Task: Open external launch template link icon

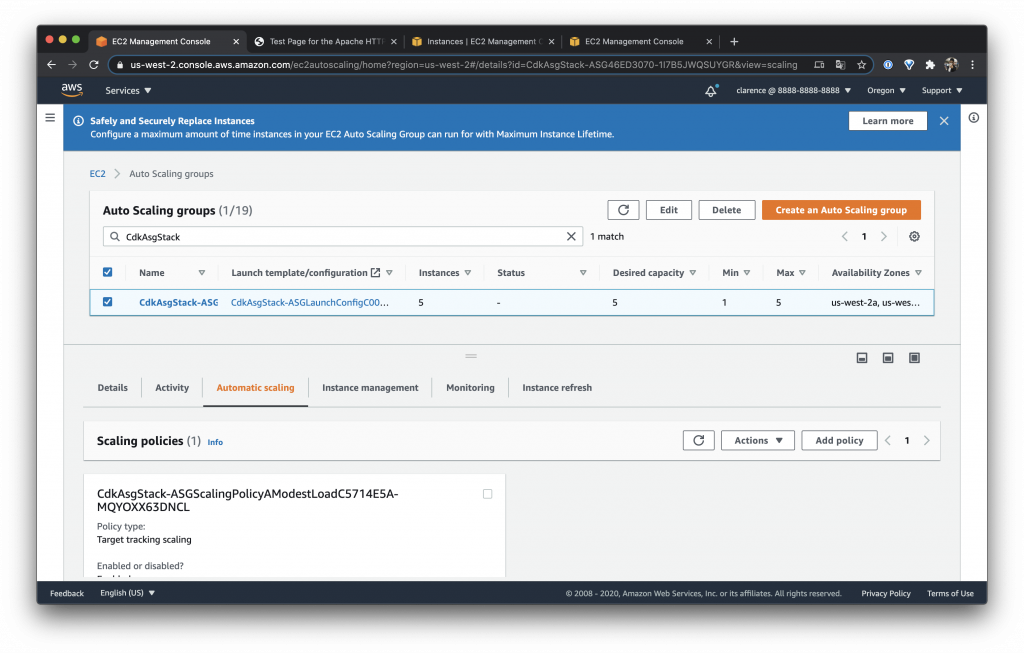Action: 376,272
